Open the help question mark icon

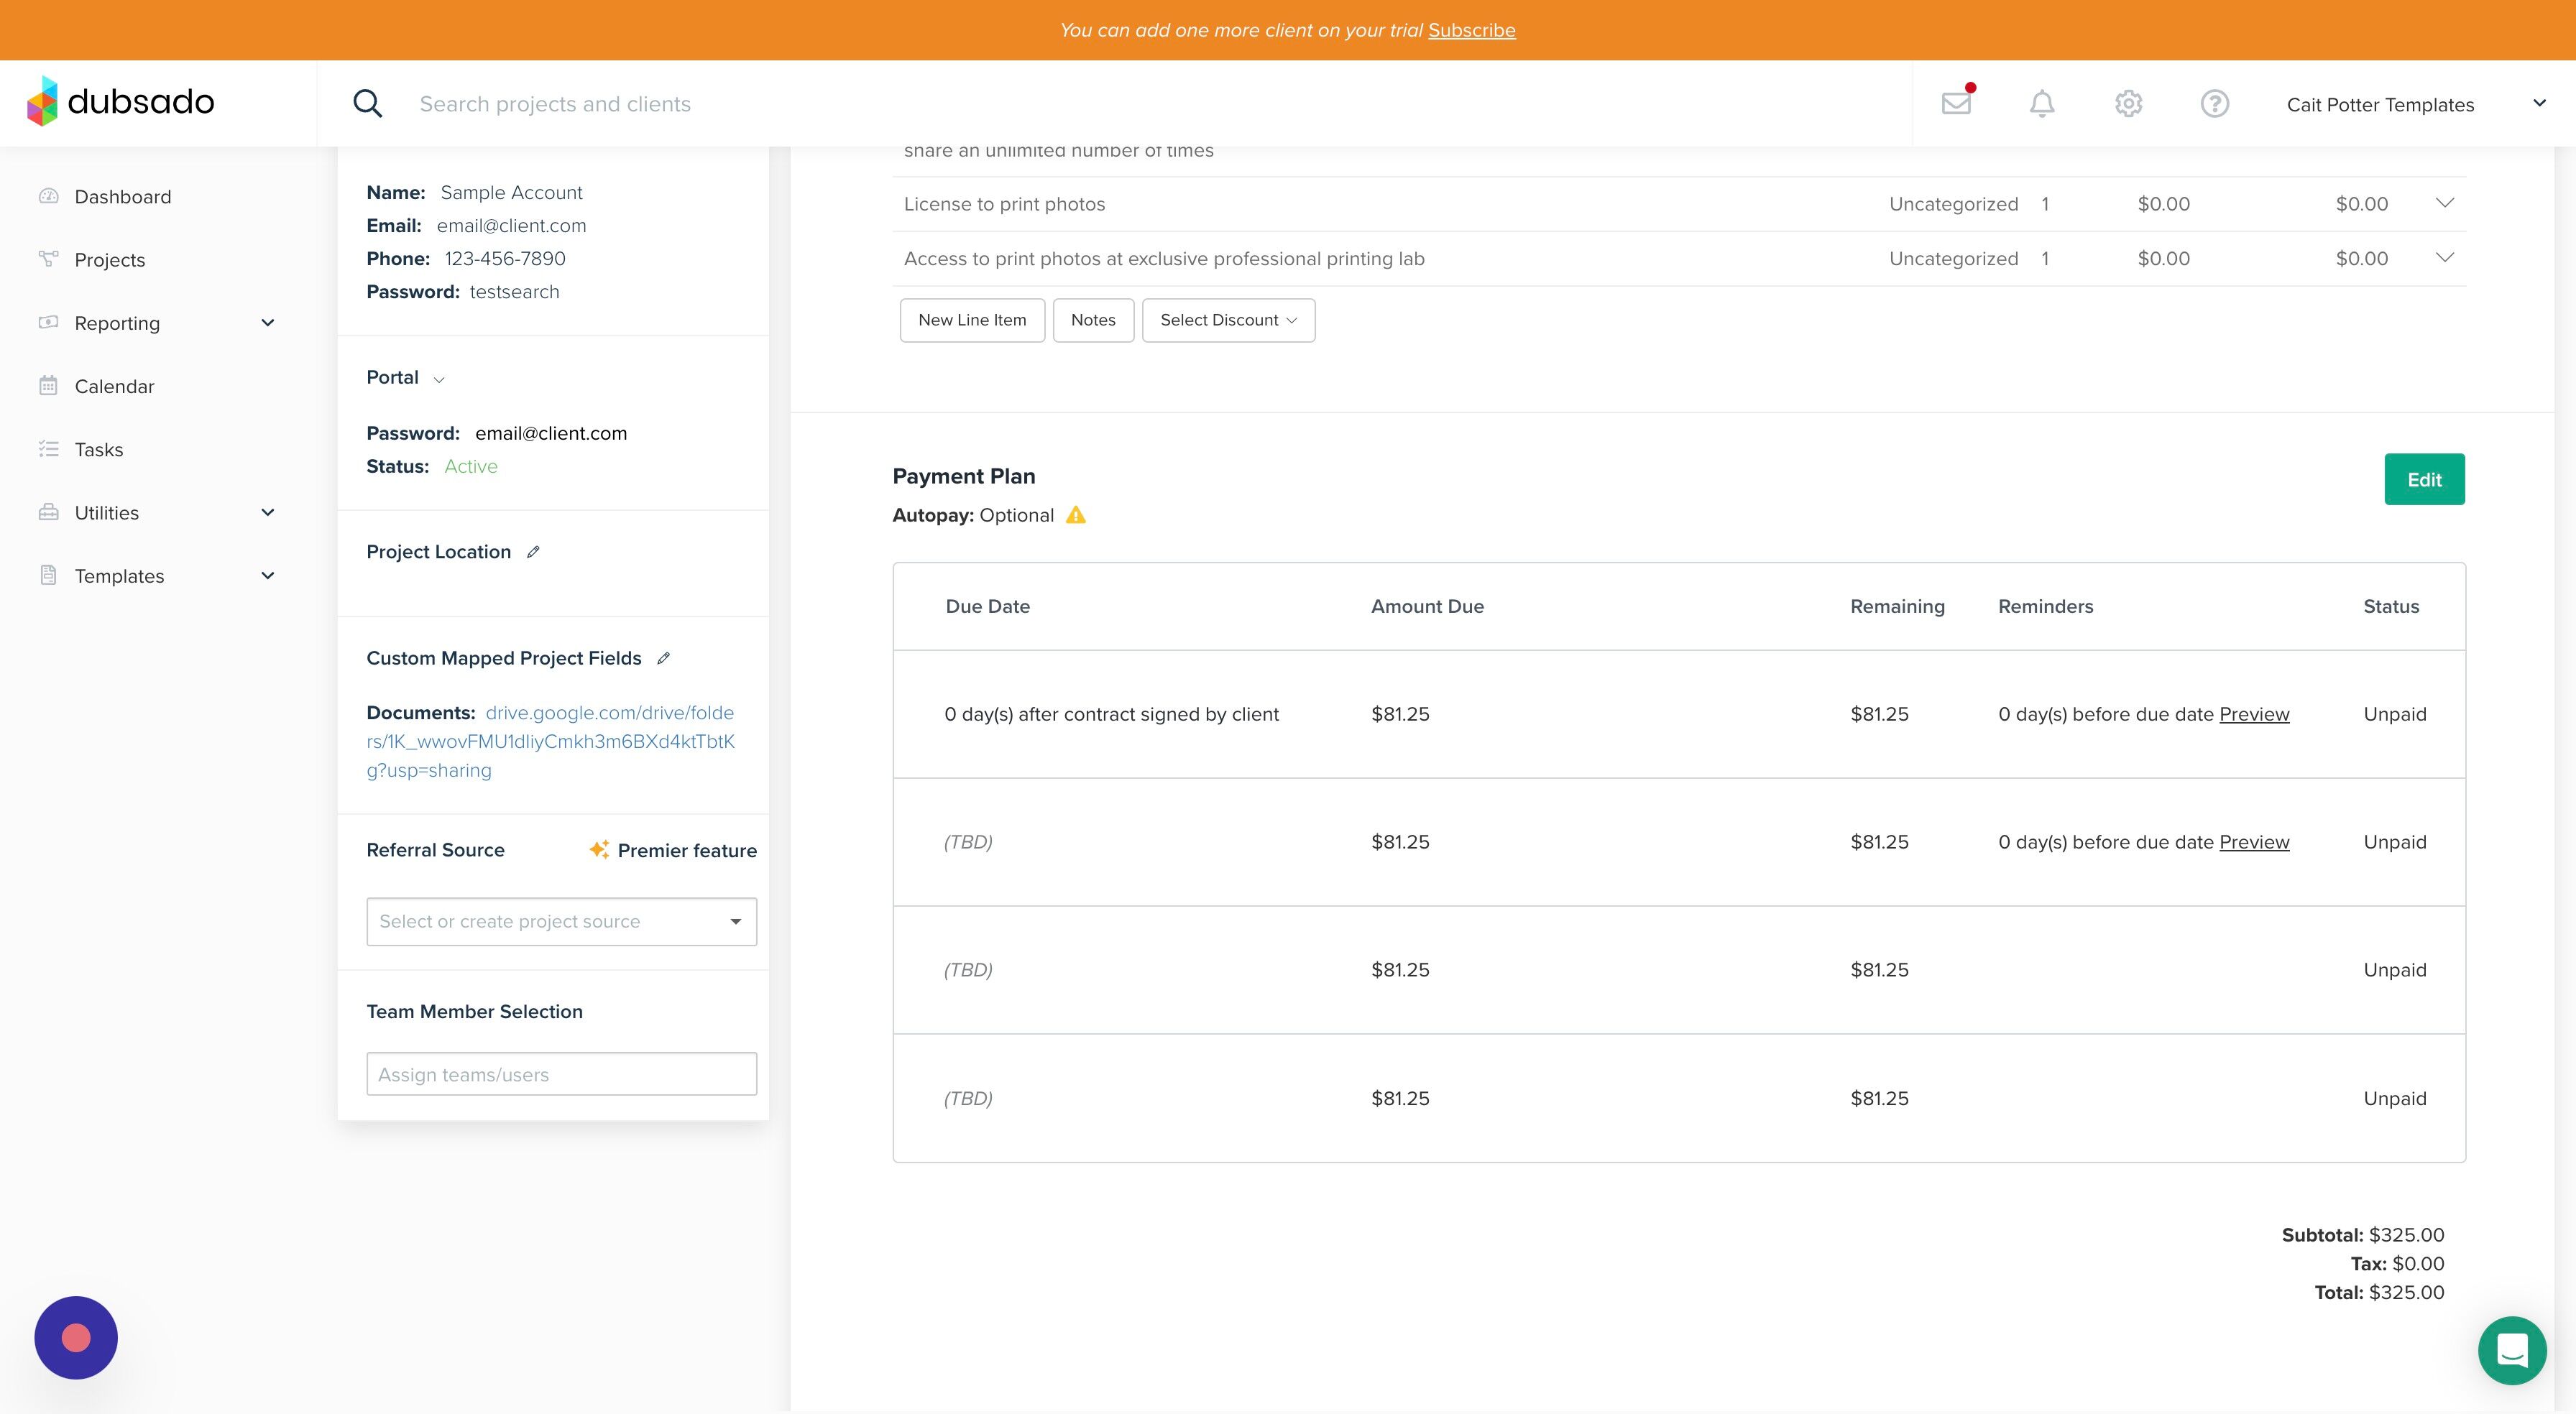(x=2214, y=103)
